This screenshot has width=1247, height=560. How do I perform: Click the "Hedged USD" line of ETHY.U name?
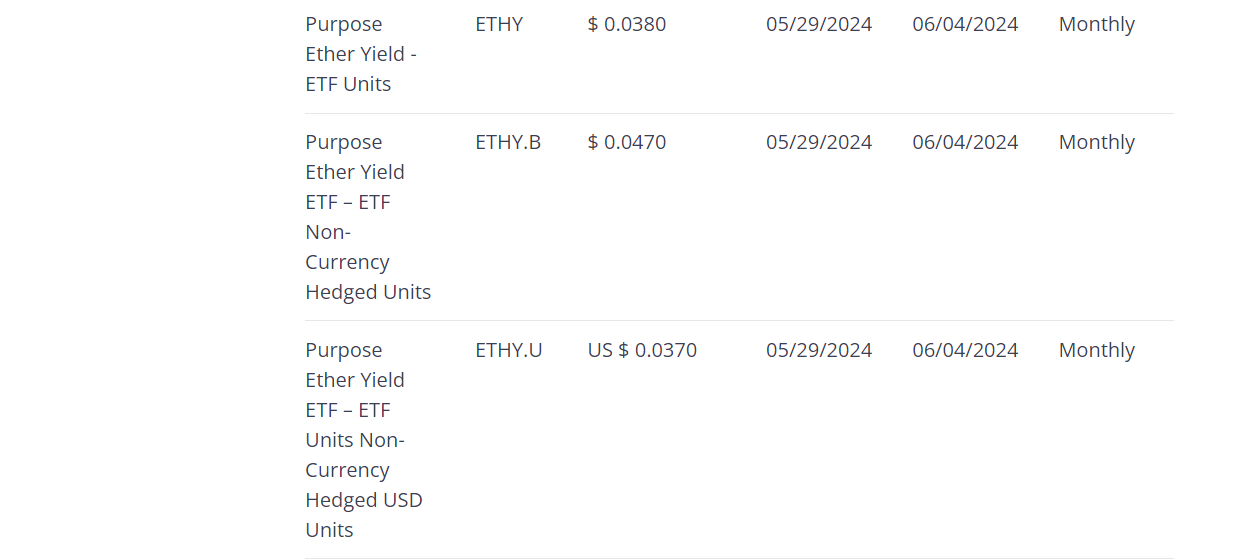coord(364,500)
